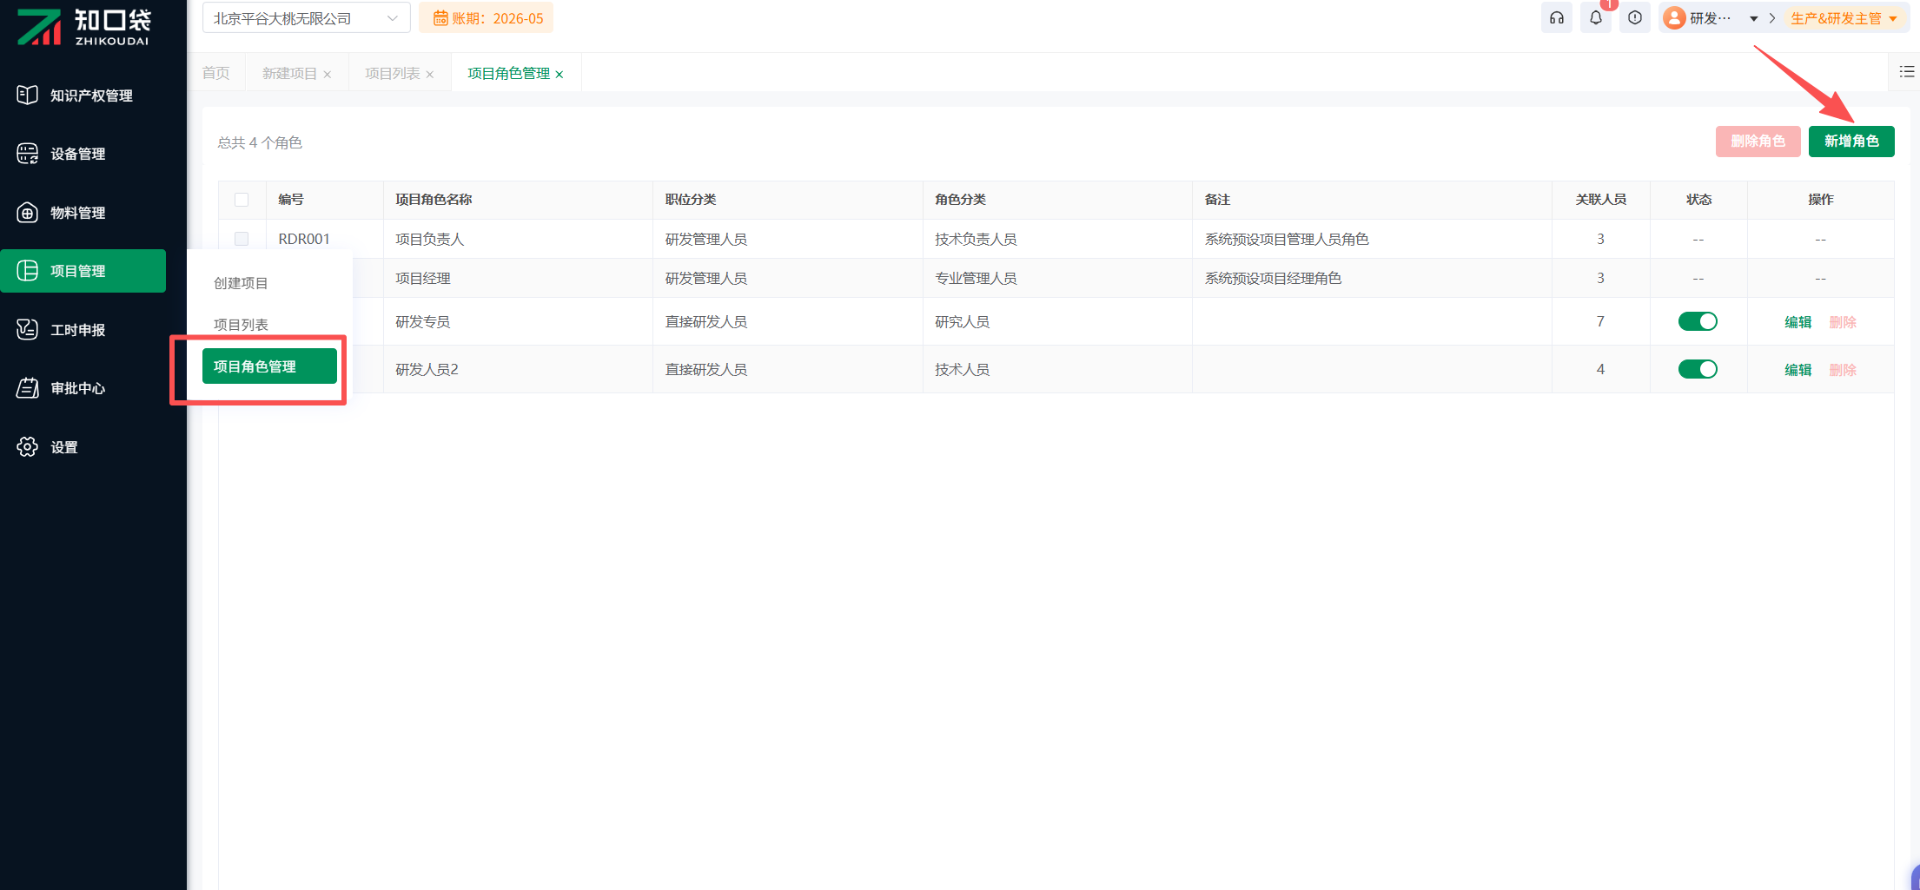1920x890 pixels.
Task: Check the select-all checkbox in table header
Action: 242,200
